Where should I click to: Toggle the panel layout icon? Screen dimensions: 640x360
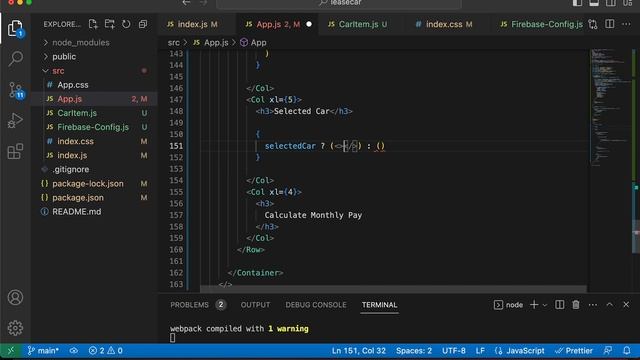594,3
